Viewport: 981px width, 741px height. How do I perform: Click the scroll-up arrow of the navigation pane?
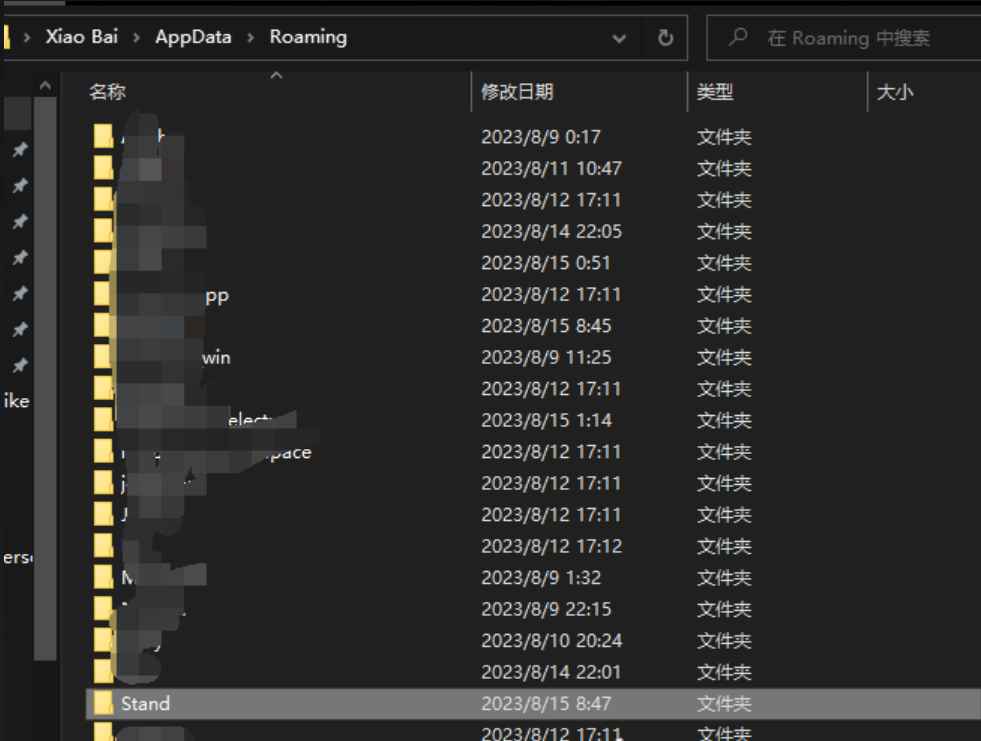pos(45,86)
